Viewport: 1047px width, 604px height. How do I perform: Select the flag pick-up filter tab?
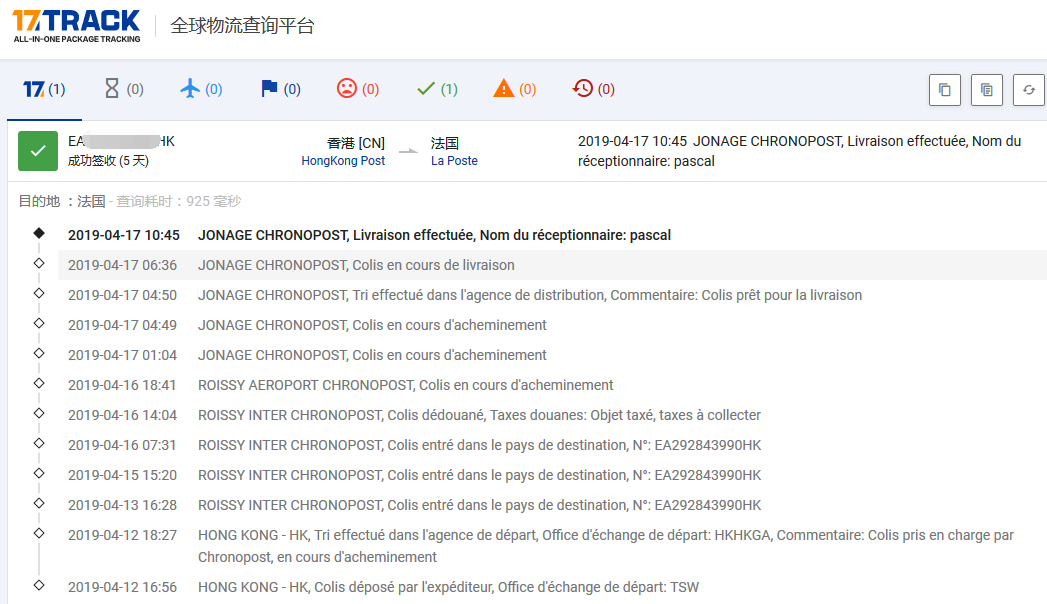coord(280,89)
